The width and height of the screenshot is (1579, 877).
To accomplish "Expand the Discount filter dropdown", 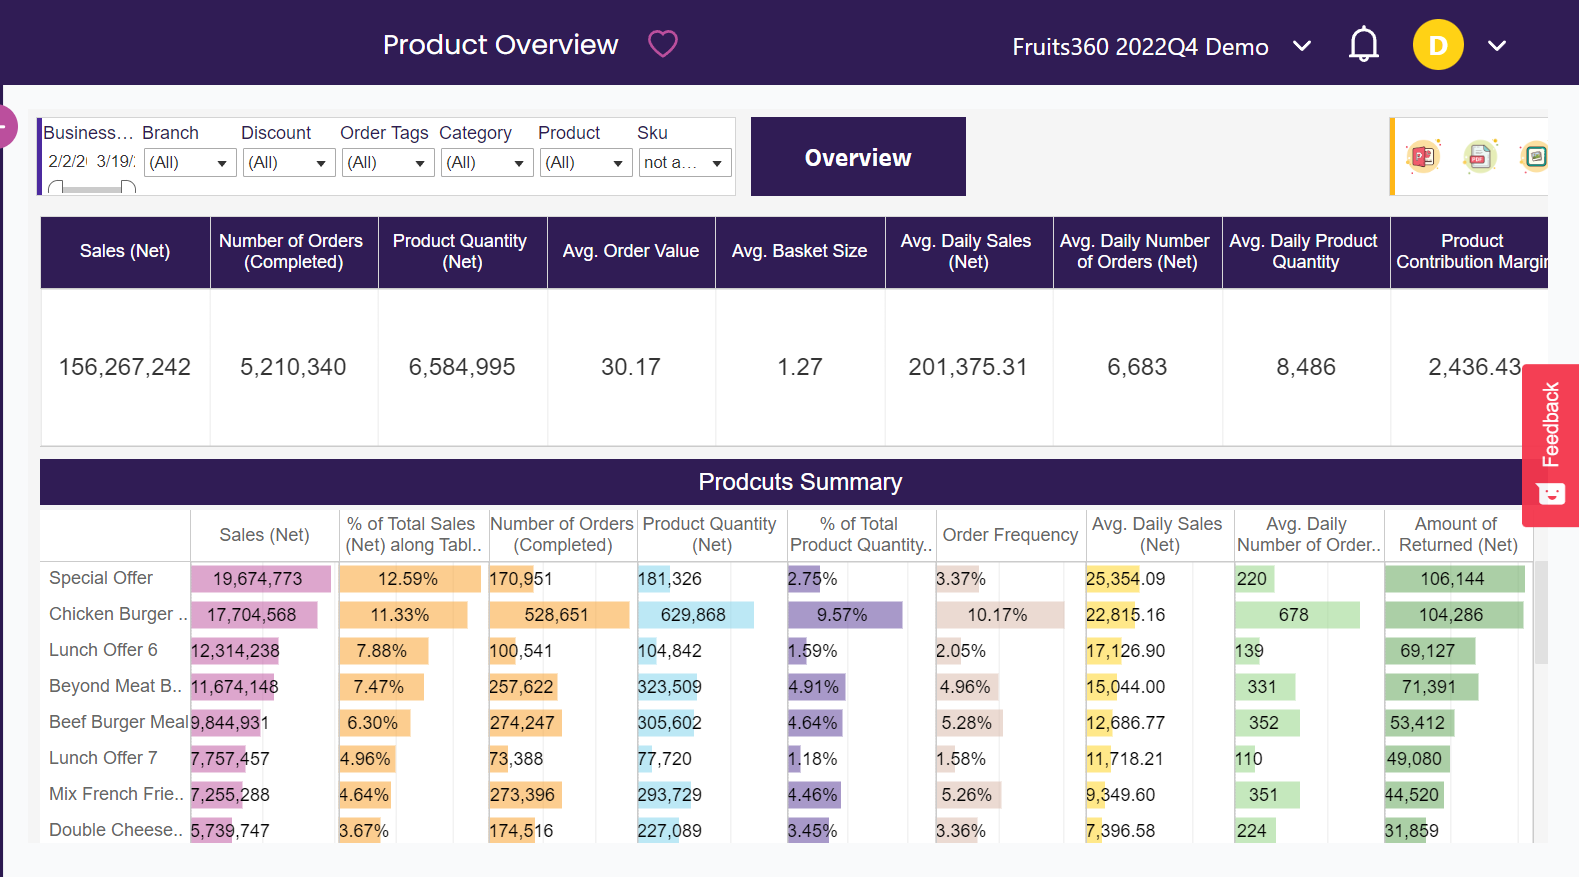I will (289, 163).
